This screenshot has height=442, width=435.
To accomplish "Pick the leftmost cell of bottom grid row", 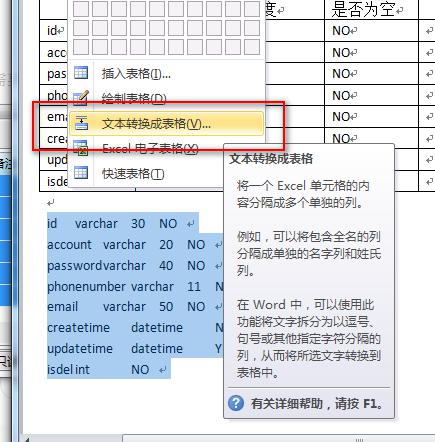I will pos(81,47).
